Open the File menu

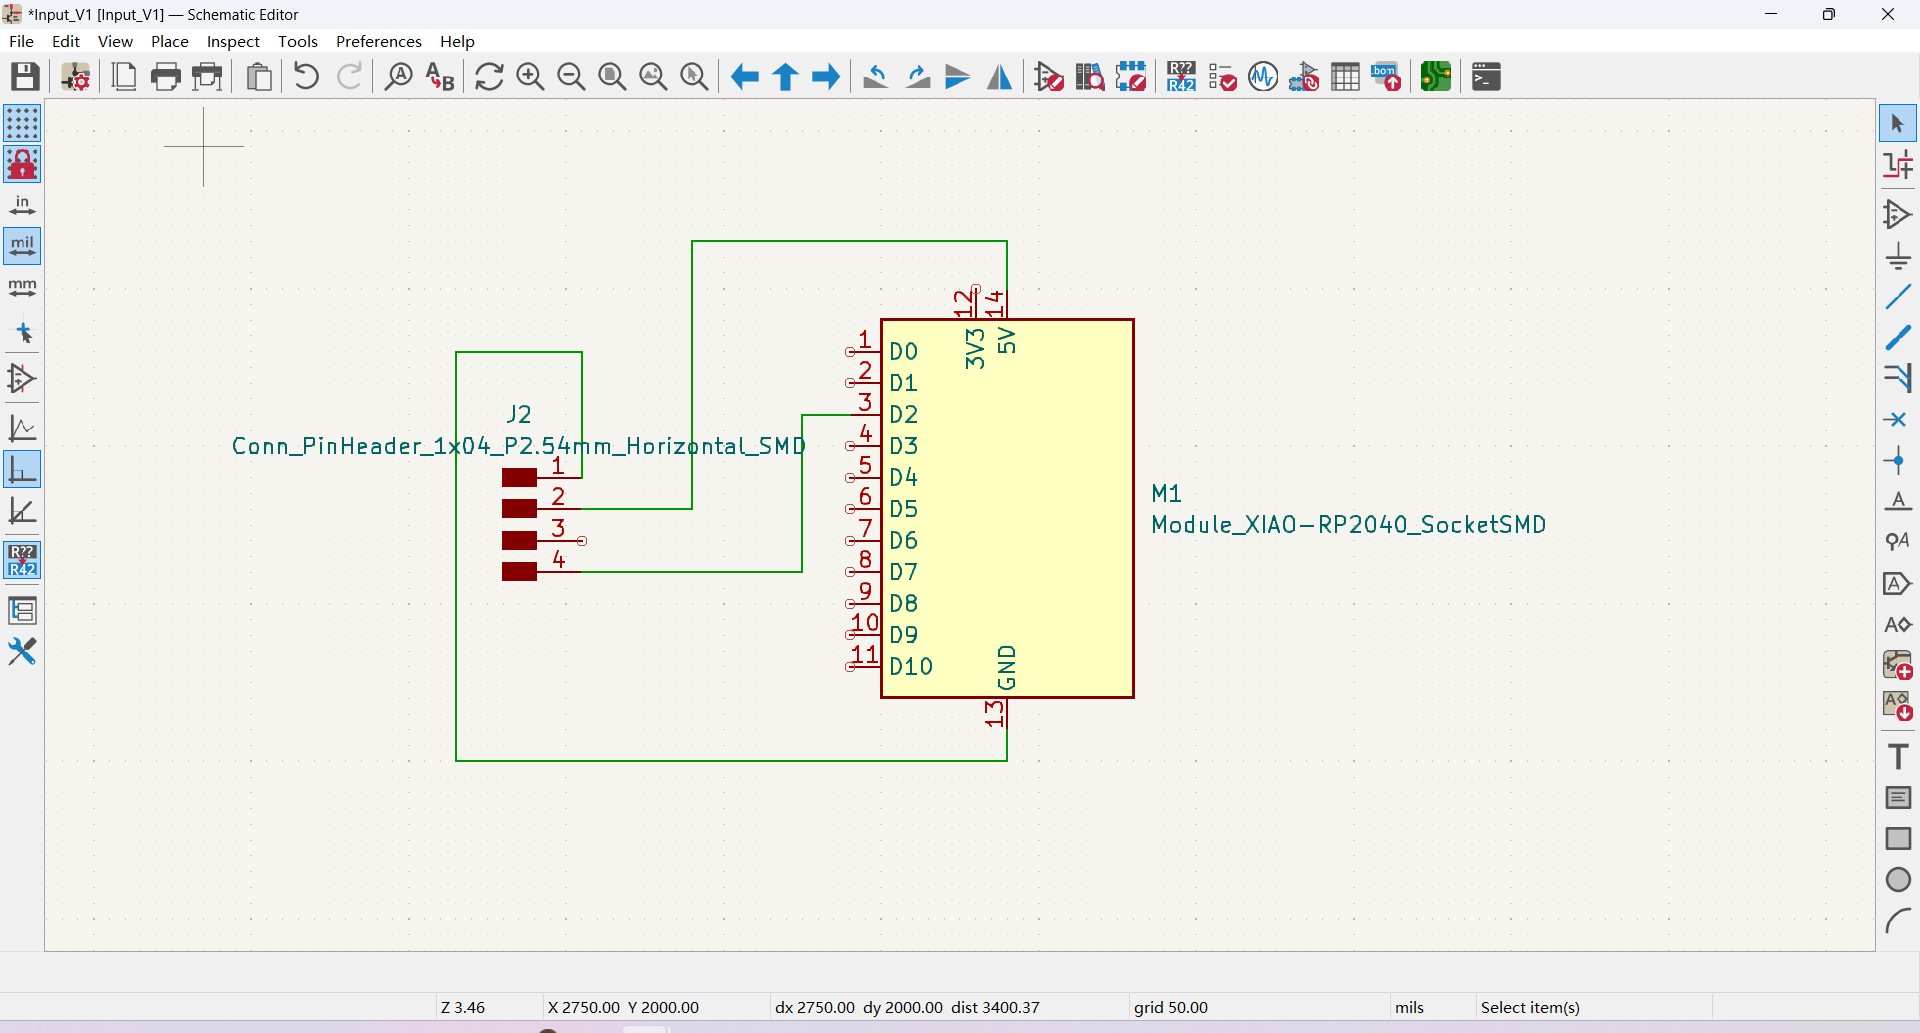21,41
